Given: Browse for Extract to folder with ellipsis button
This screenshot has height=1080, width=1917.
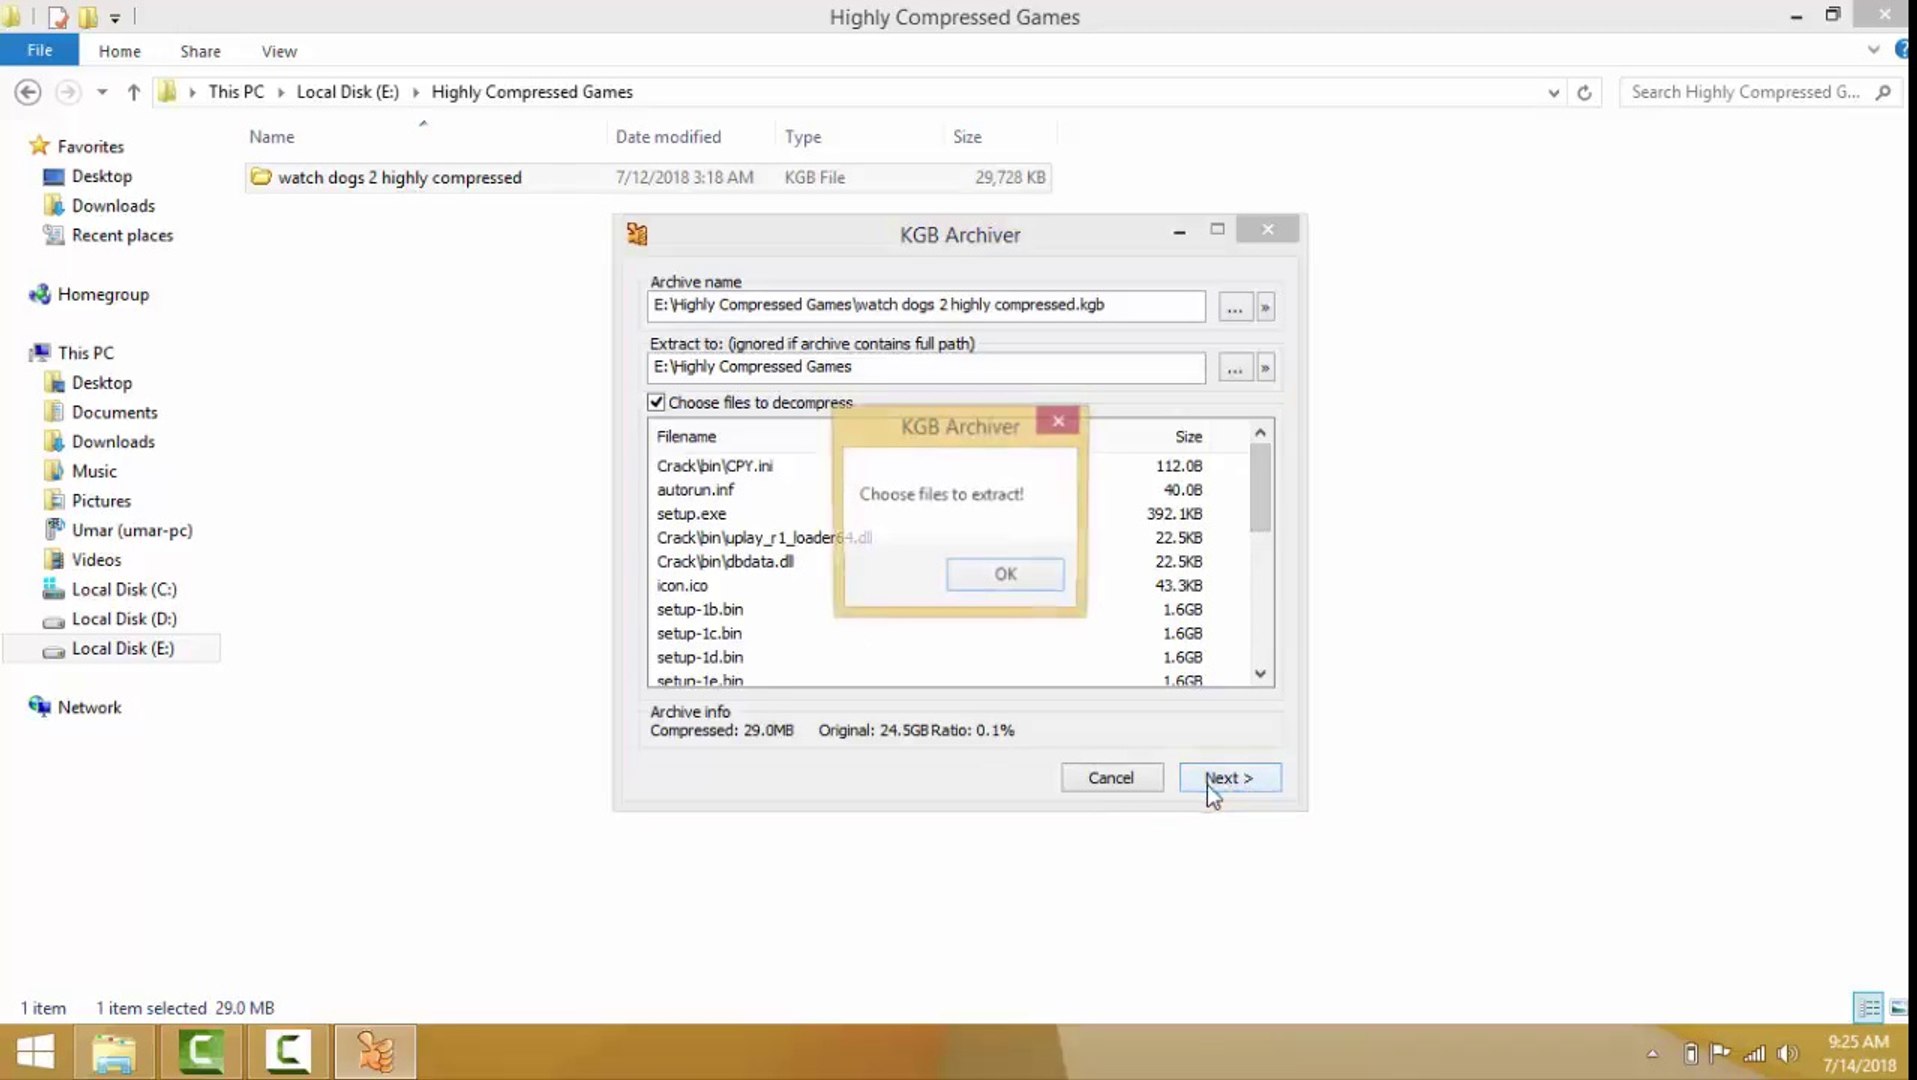Looking at the screenshot, I should (1235, 368).
